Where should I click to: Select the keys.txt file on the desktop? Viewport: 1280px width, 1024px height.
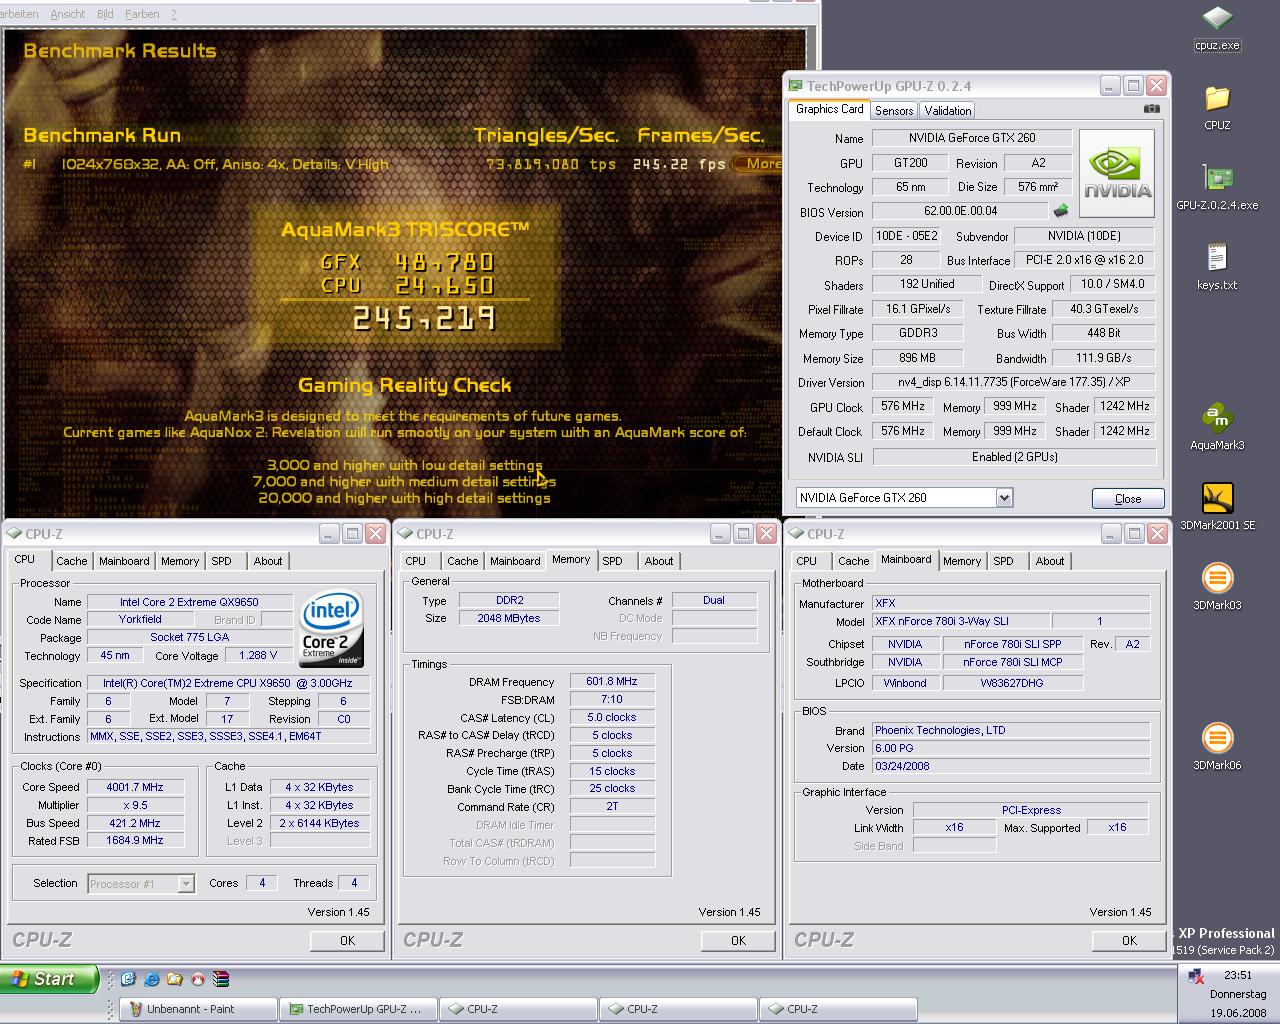pos(1217,267)
